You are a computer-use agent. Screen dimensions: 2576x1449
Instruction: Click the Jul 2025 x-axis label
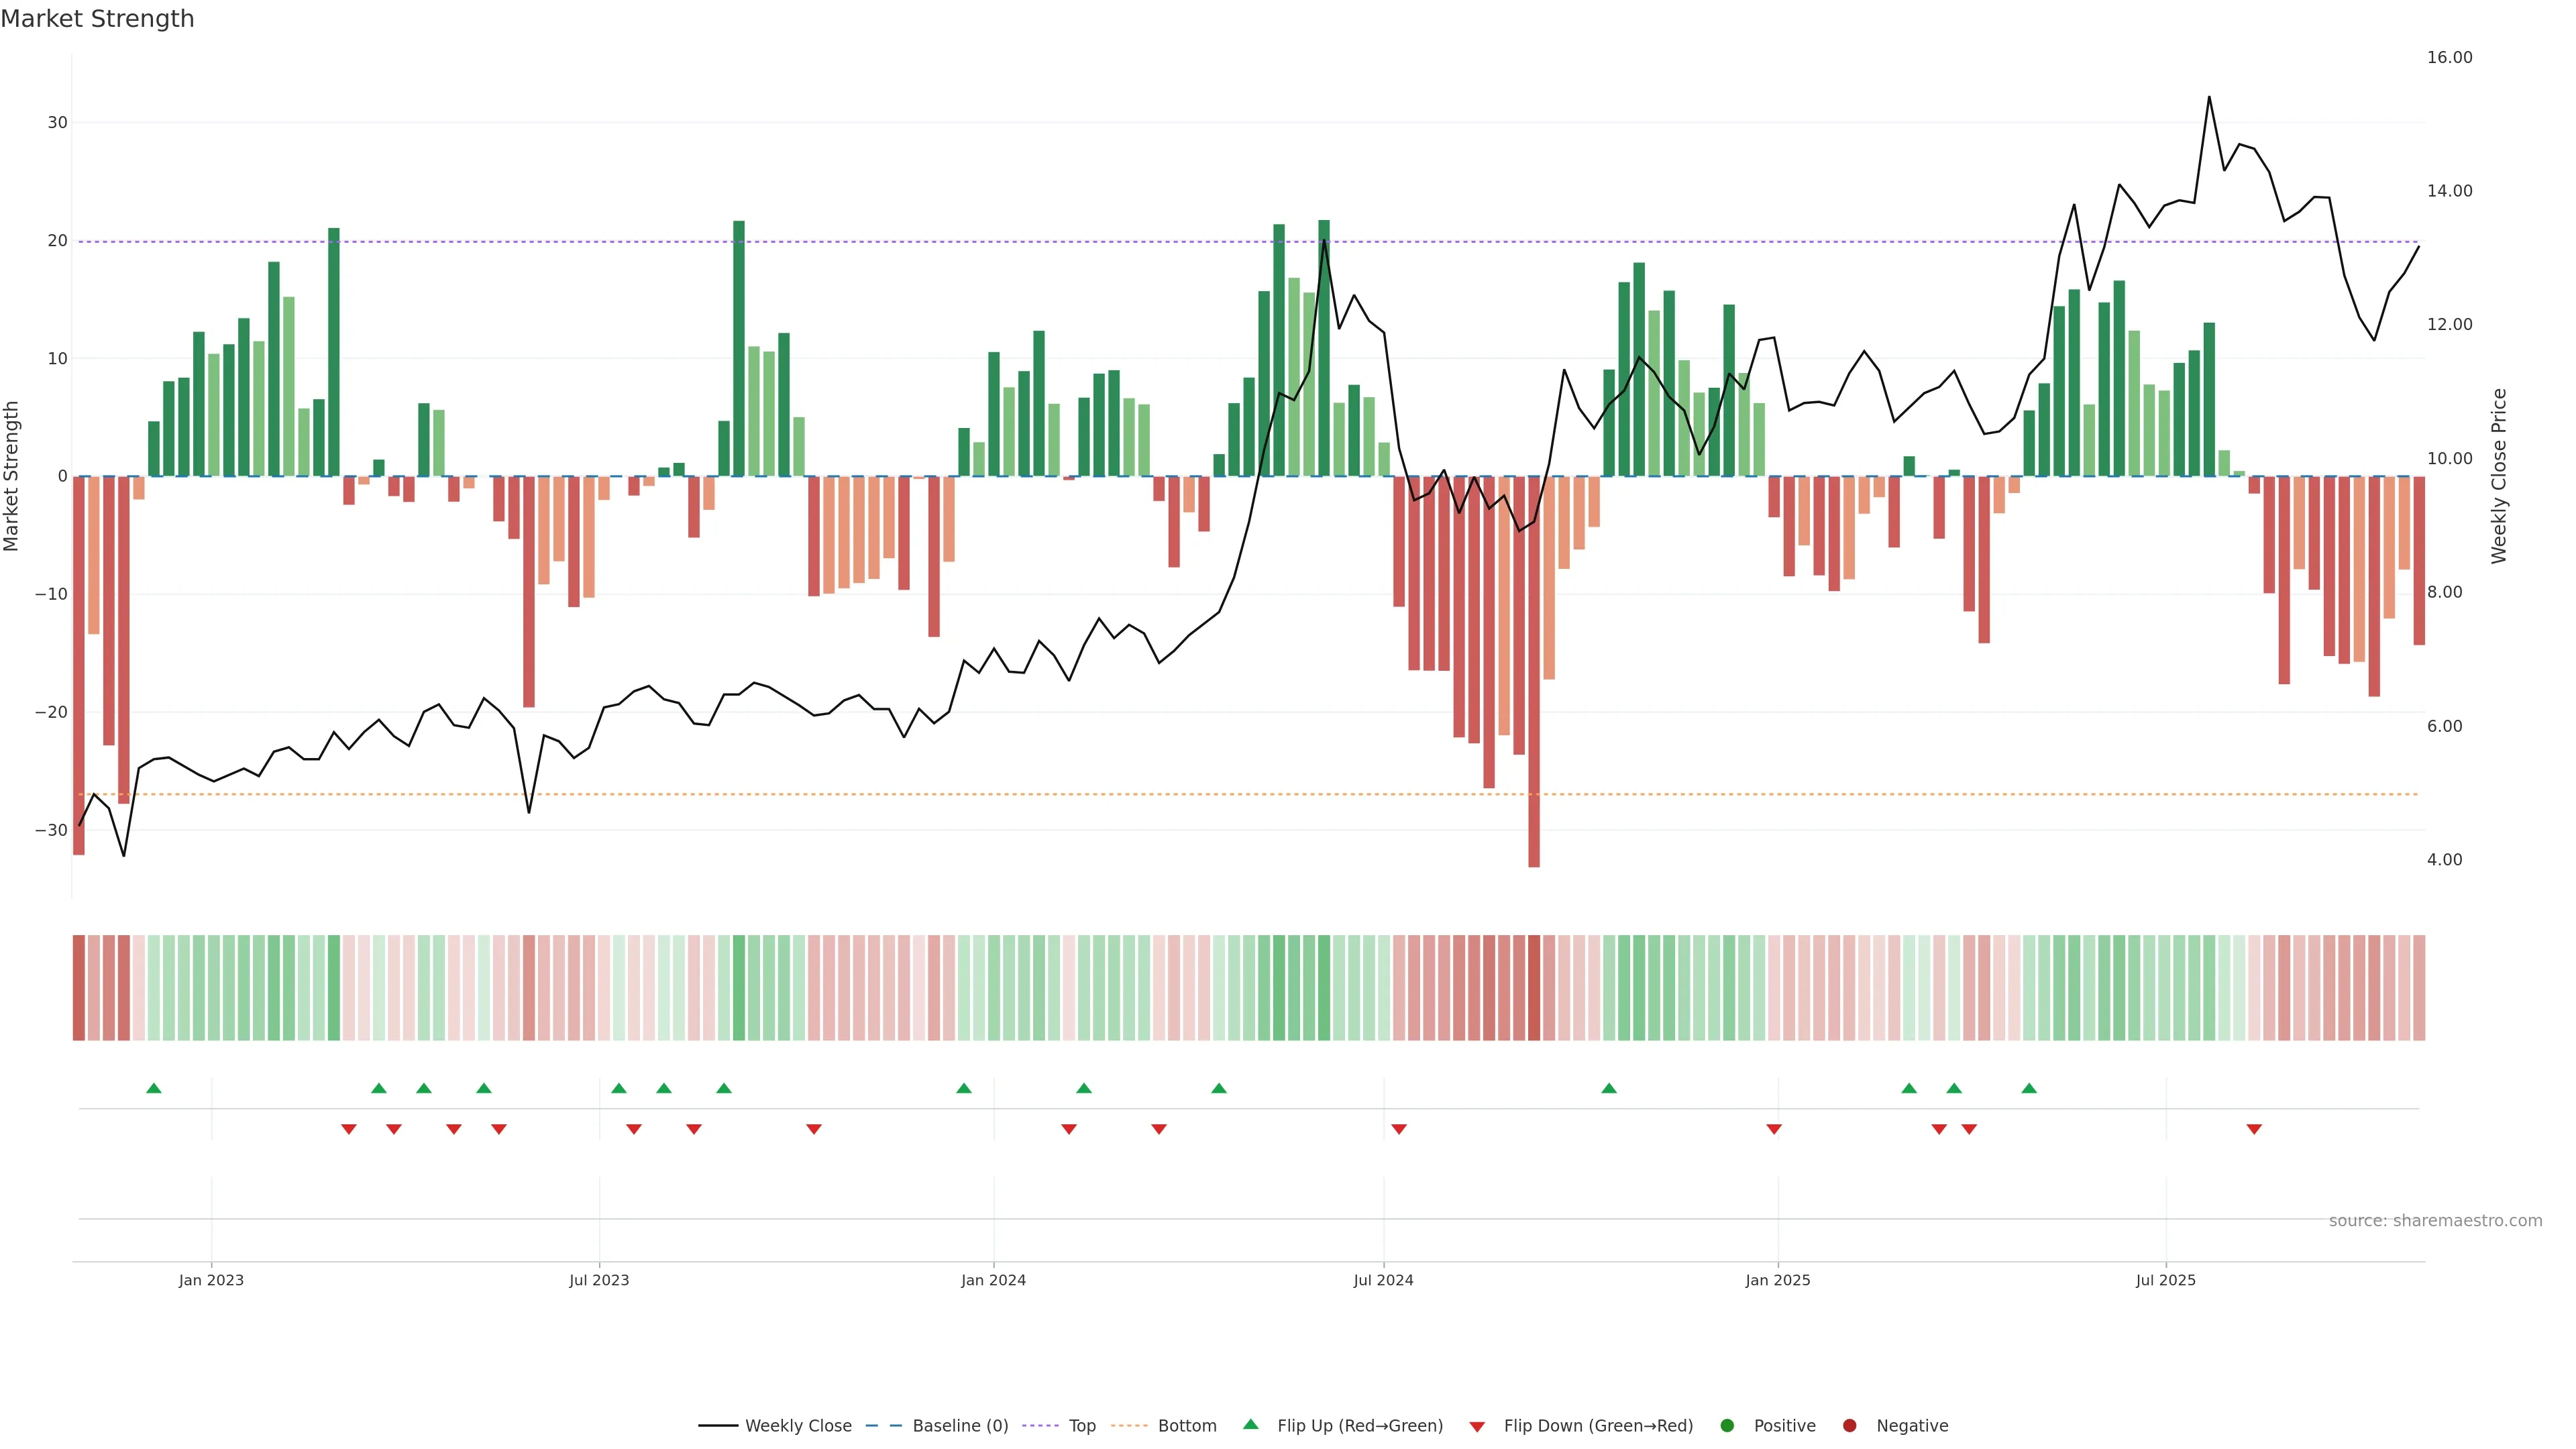click(2165, 1280)
